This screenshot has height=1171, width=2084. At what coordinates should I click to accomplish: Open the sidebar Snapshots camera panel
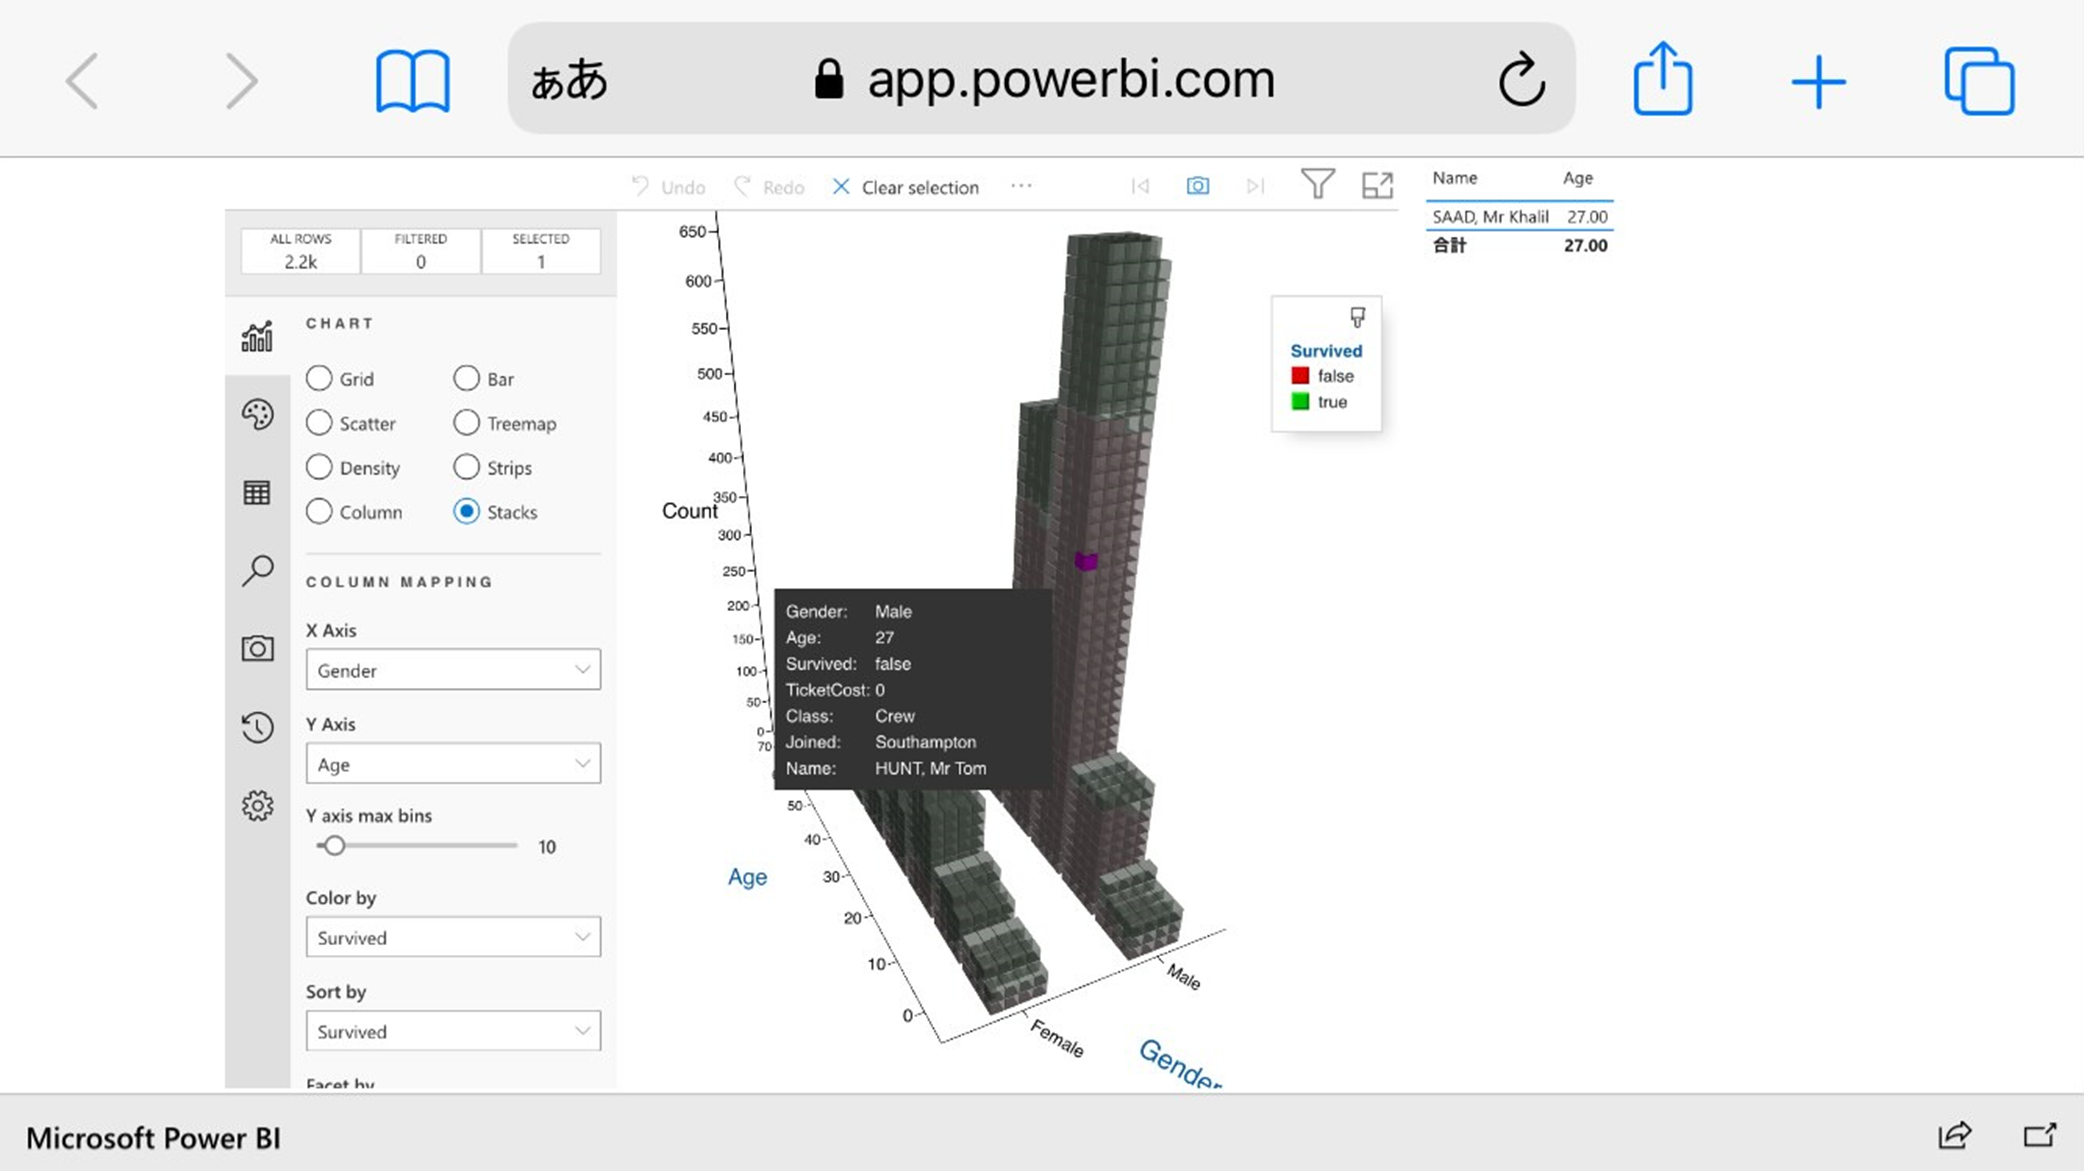point(257,648)
